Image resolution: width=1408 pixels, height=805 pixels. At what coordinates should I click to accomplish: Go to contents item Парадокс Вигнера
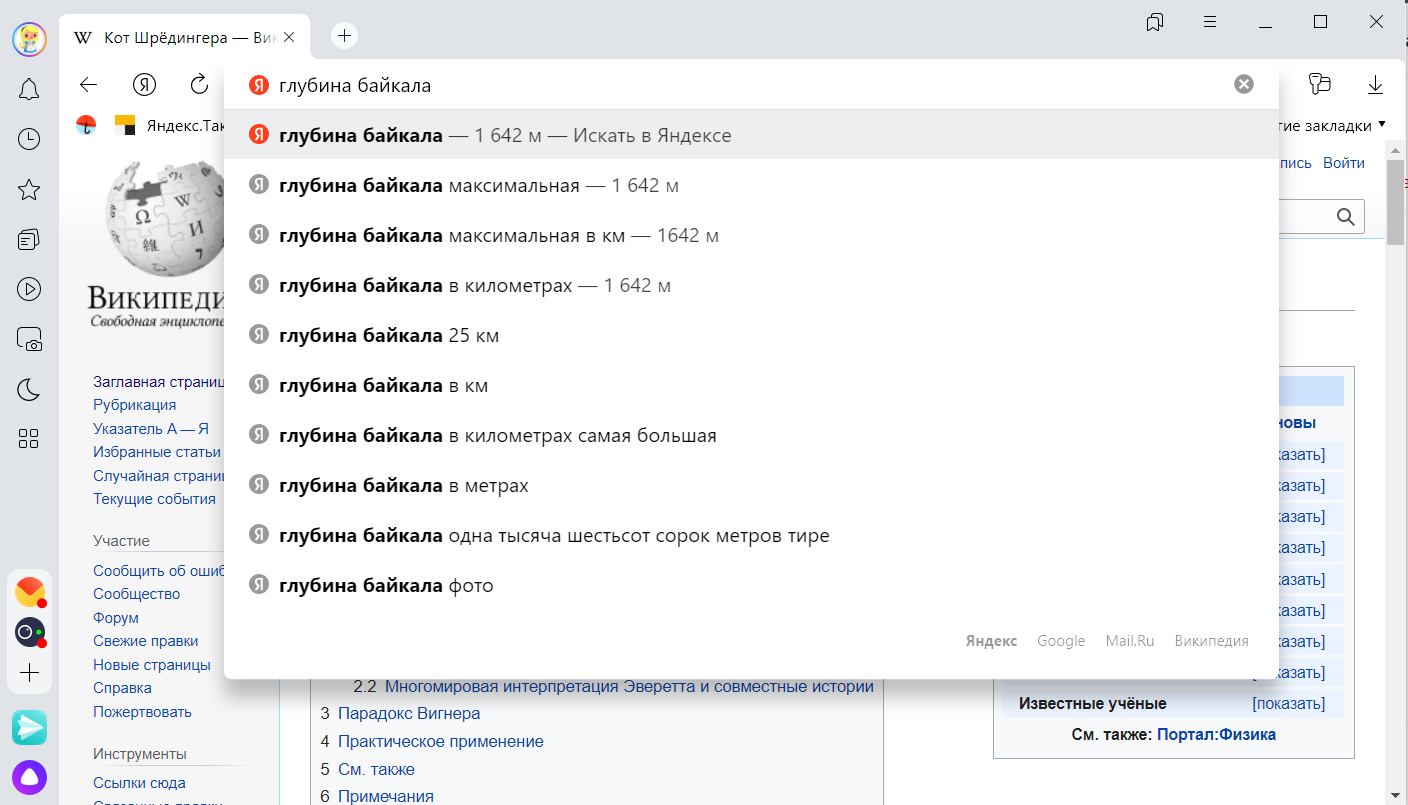pyautogui.click(x=409, y=714)
